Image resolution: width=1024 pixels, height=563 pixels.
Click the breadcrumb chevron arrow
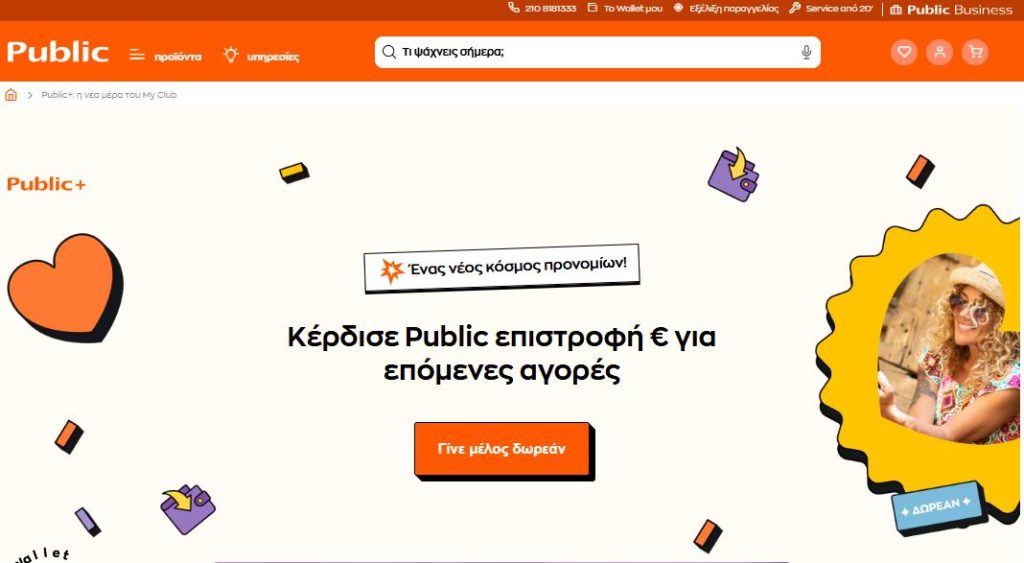coord(30,95)
